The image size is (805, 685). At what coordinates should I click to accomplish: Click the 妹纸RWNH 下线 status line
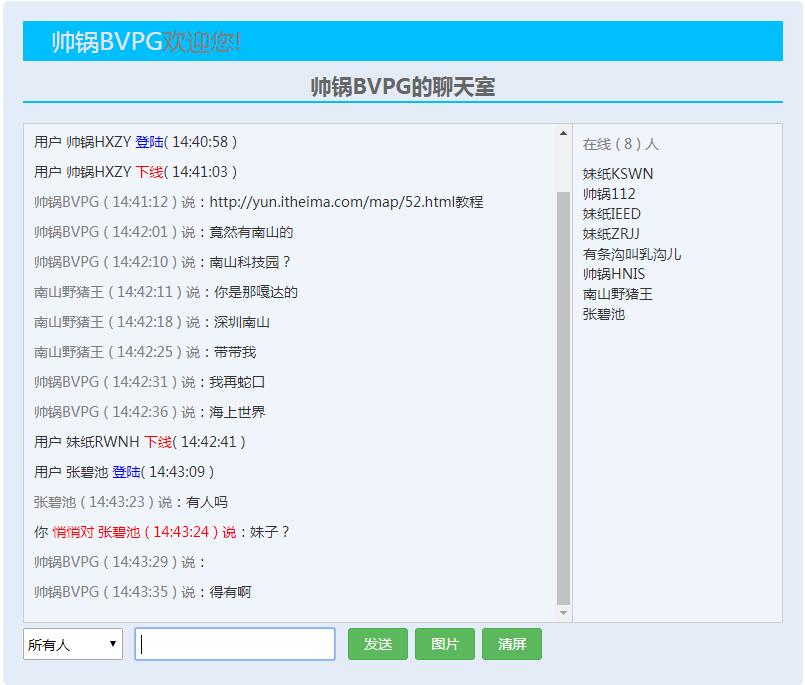(140, 442)
